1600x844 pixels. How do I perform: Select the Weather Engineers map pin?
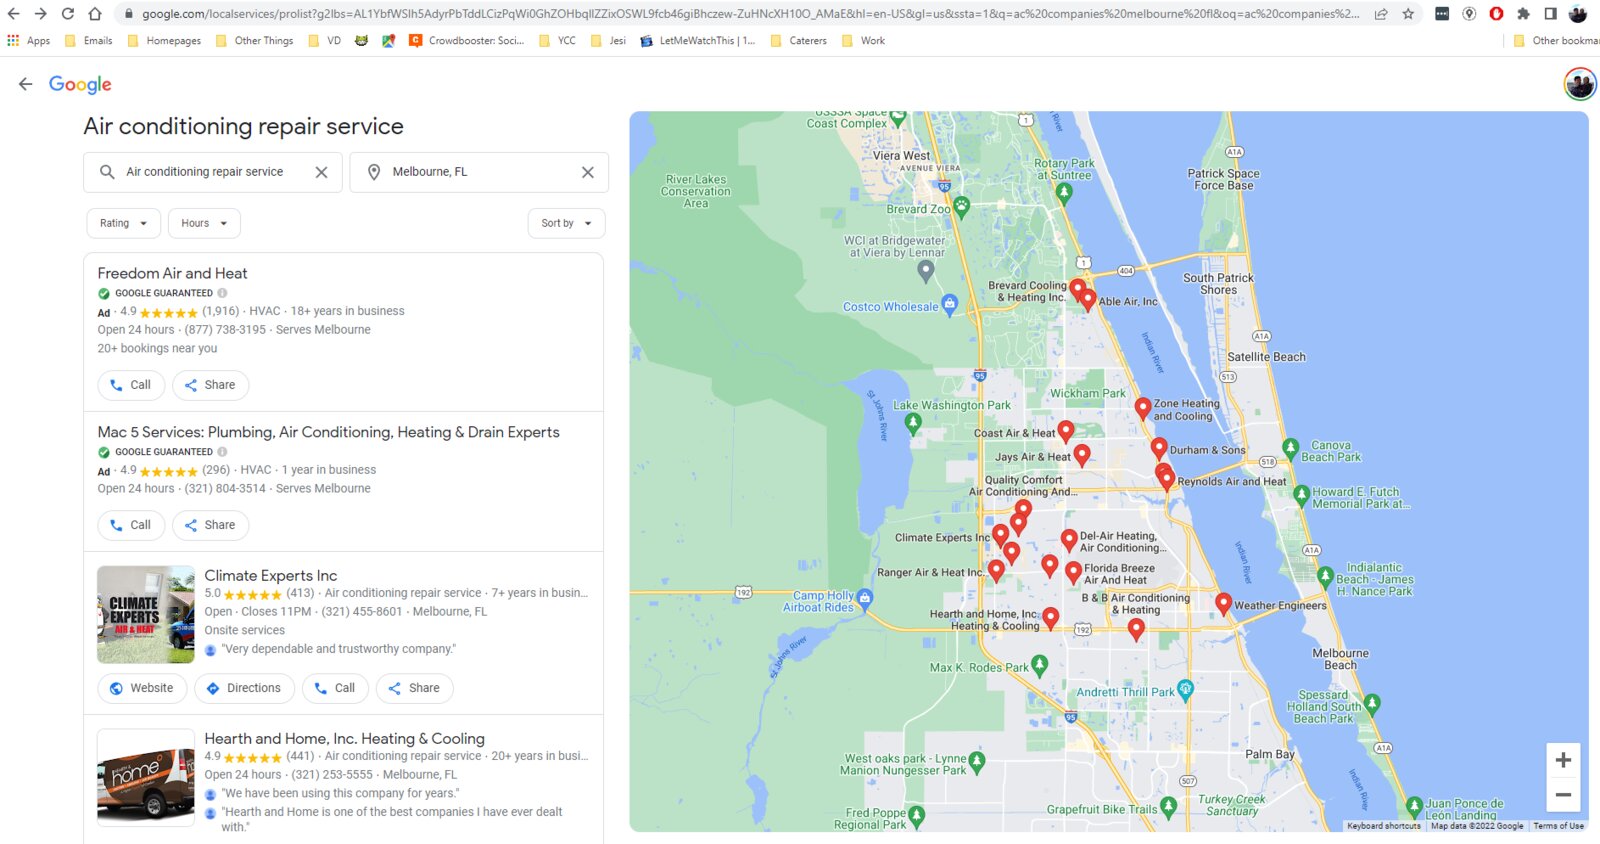[1223, 603]
